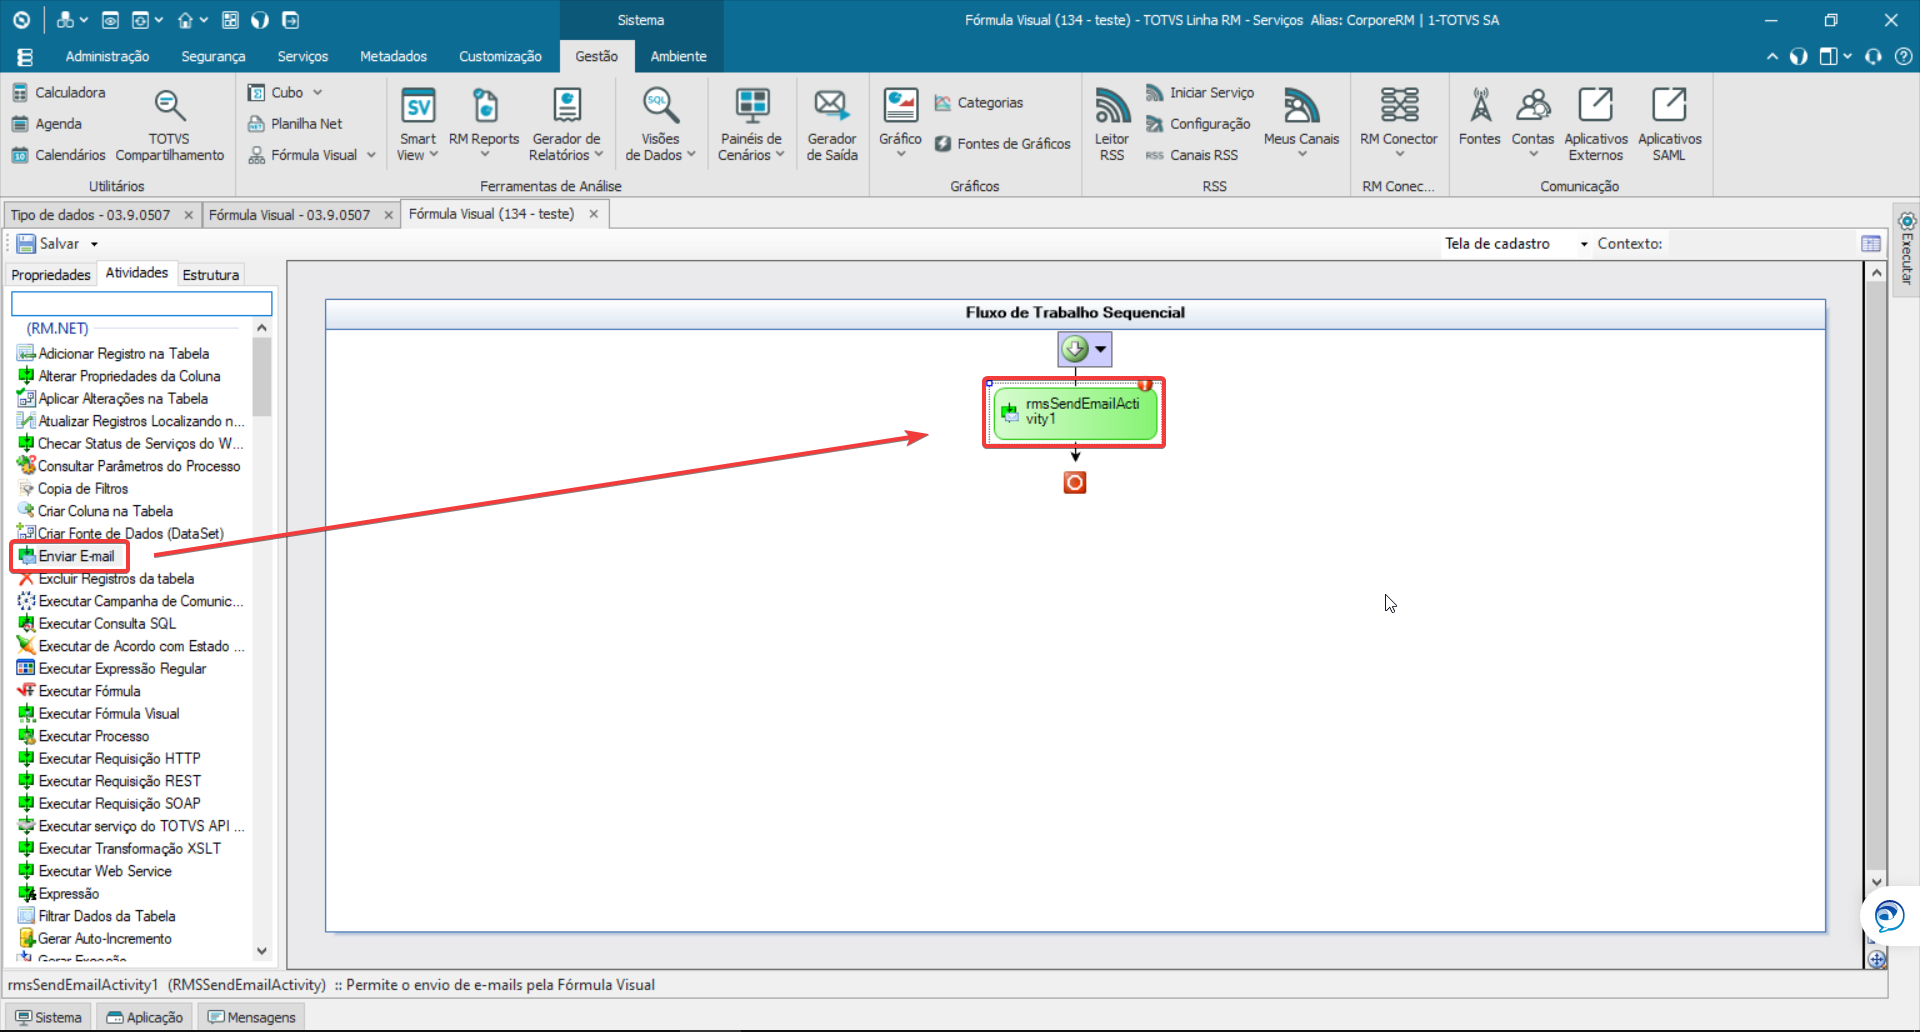Select Adicionar Registro na Tabela activity
Screen dimensions: 1920x1032
(113, 353)
